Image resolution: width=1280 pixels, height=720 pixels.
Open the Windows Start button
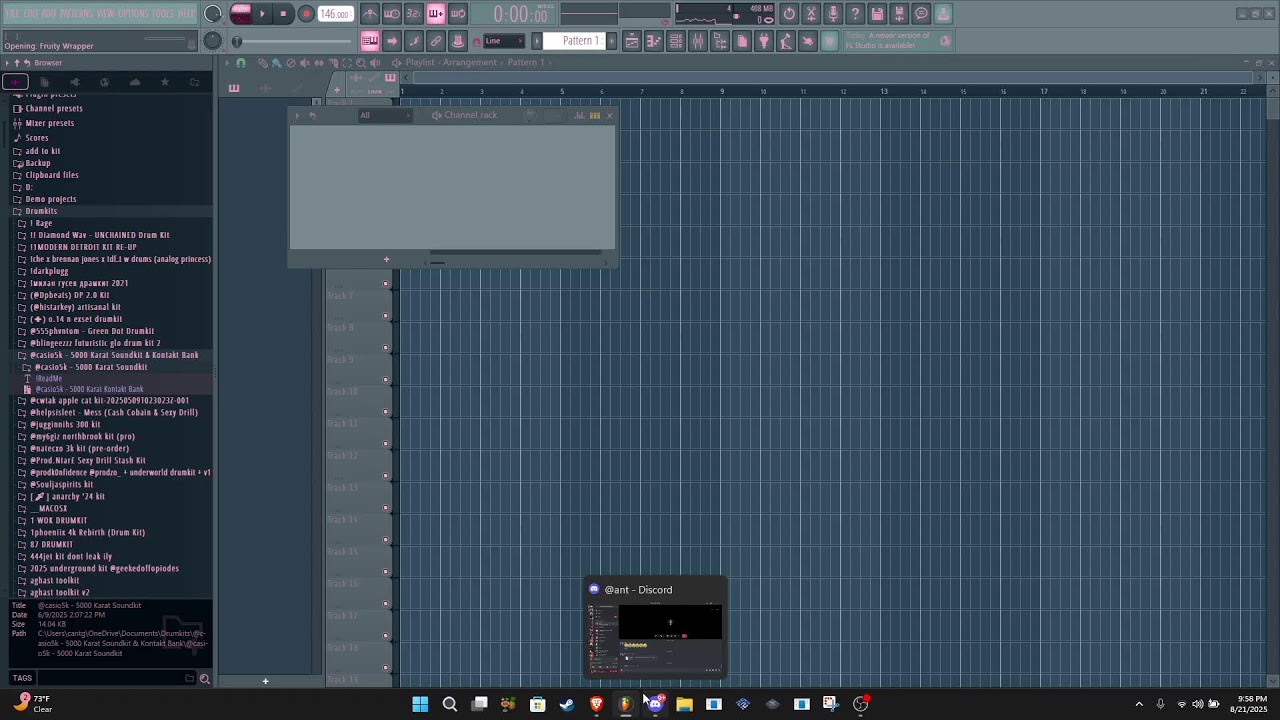(420, 704)
